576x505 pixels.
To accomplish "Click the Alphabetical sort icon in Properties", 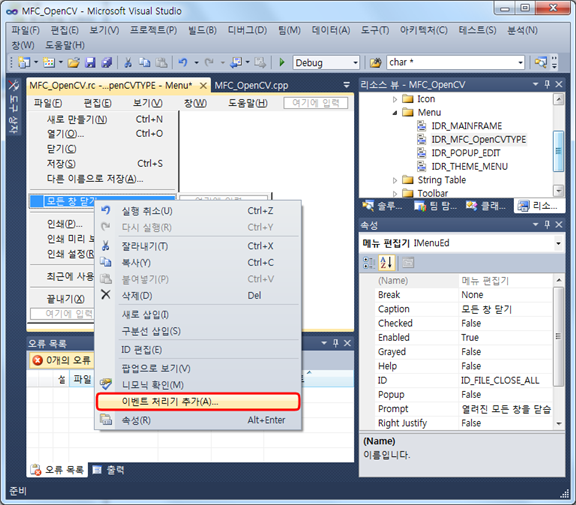I will click(x=386, y=263).
